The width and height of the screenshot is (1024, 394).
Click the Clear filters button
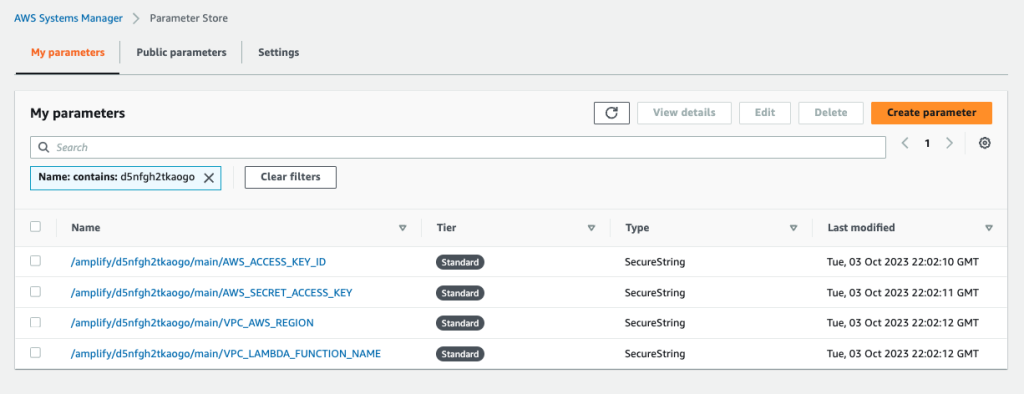click(x=291, y=177)
